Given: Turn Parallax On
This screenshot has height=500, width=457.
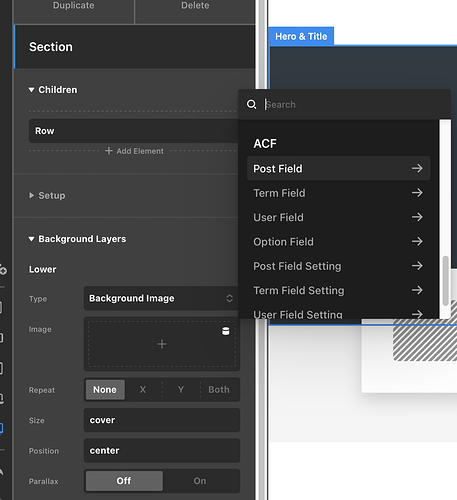Looking at the screenshot, I should 200,481.
